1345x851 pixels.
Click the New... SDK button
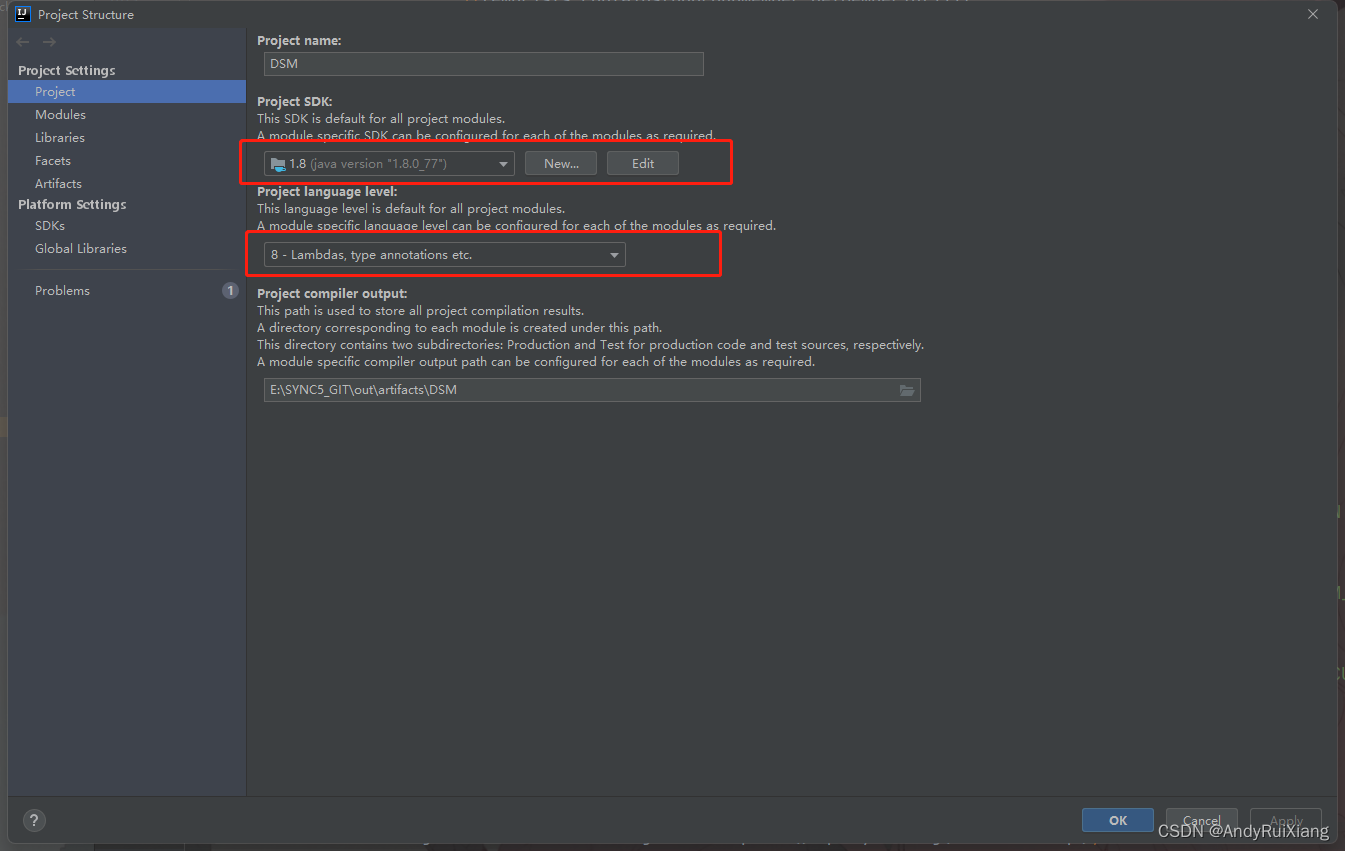click(561, 163)
